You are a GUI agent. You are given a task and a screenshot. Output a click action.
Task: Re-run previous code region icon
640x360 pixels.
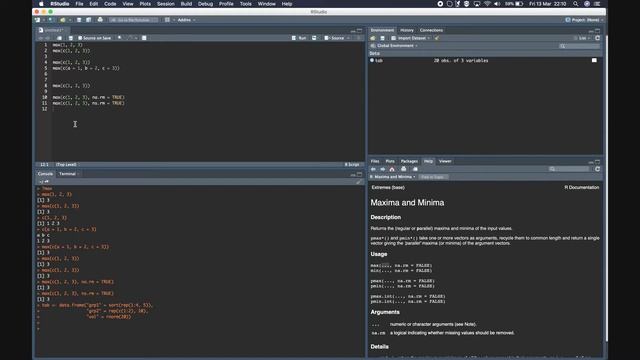coord(314,38)
